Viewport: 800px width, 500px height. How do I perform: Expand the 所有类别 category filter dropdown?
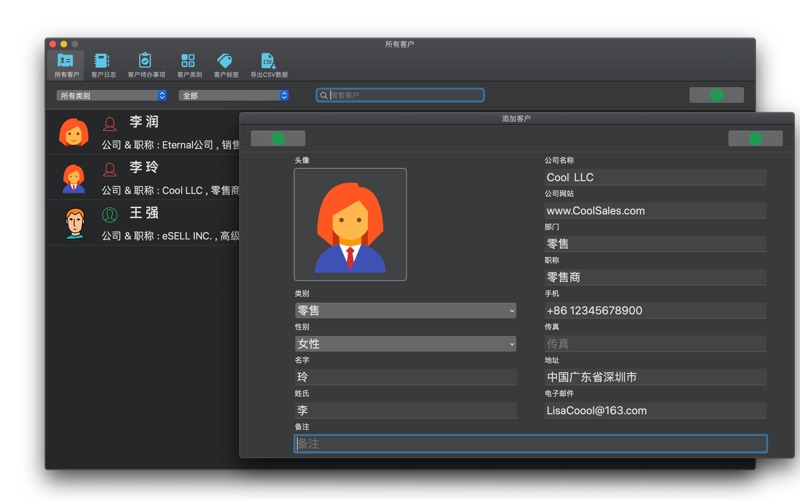111,96
